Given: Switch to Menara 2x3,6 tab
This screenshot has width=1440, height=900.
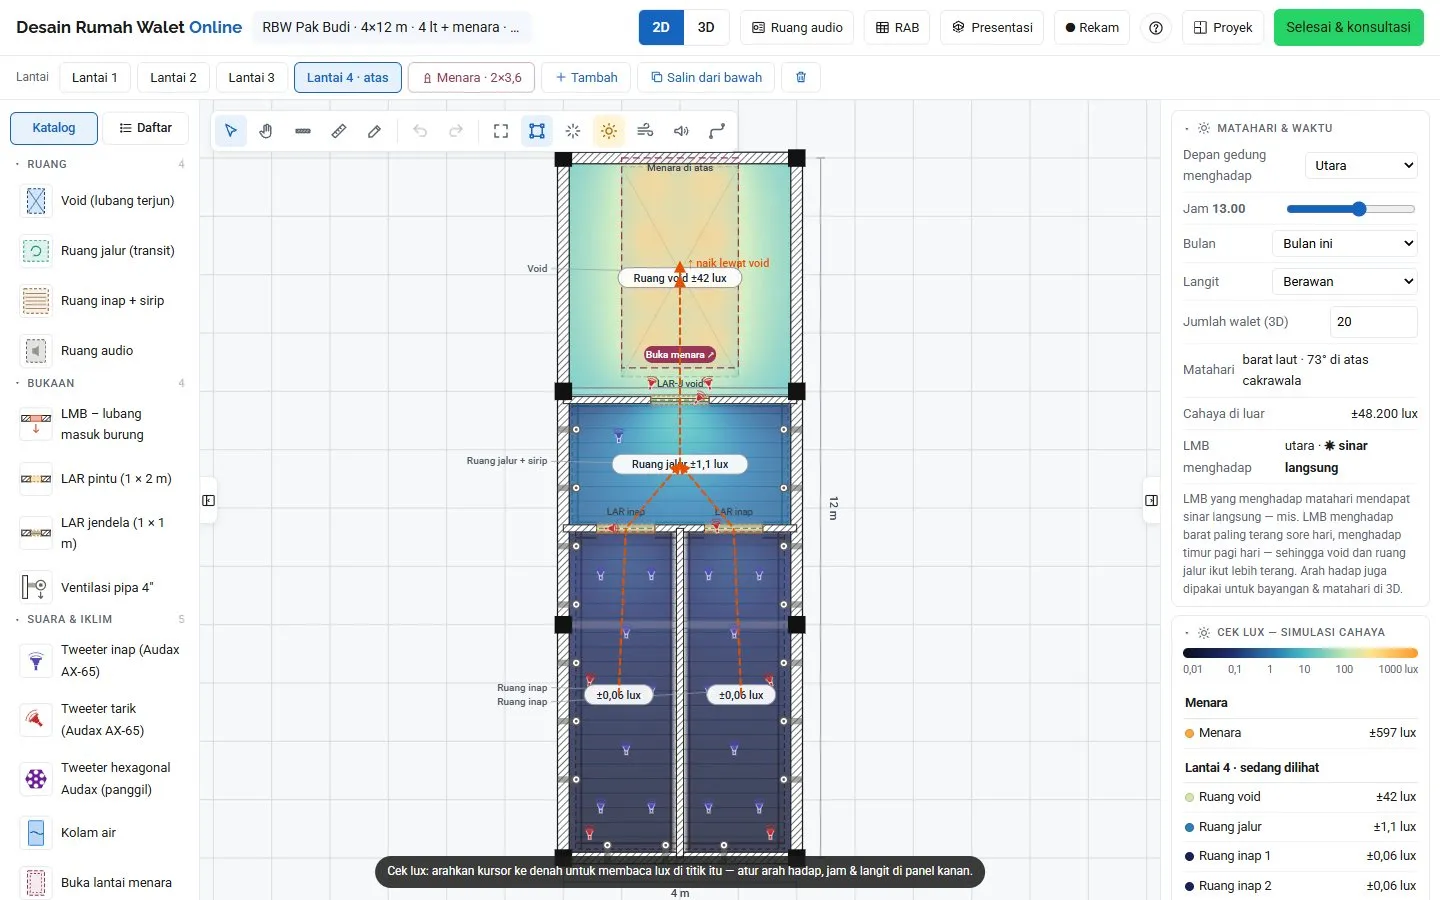Looking at the screenshot, I should coord(472,77).
